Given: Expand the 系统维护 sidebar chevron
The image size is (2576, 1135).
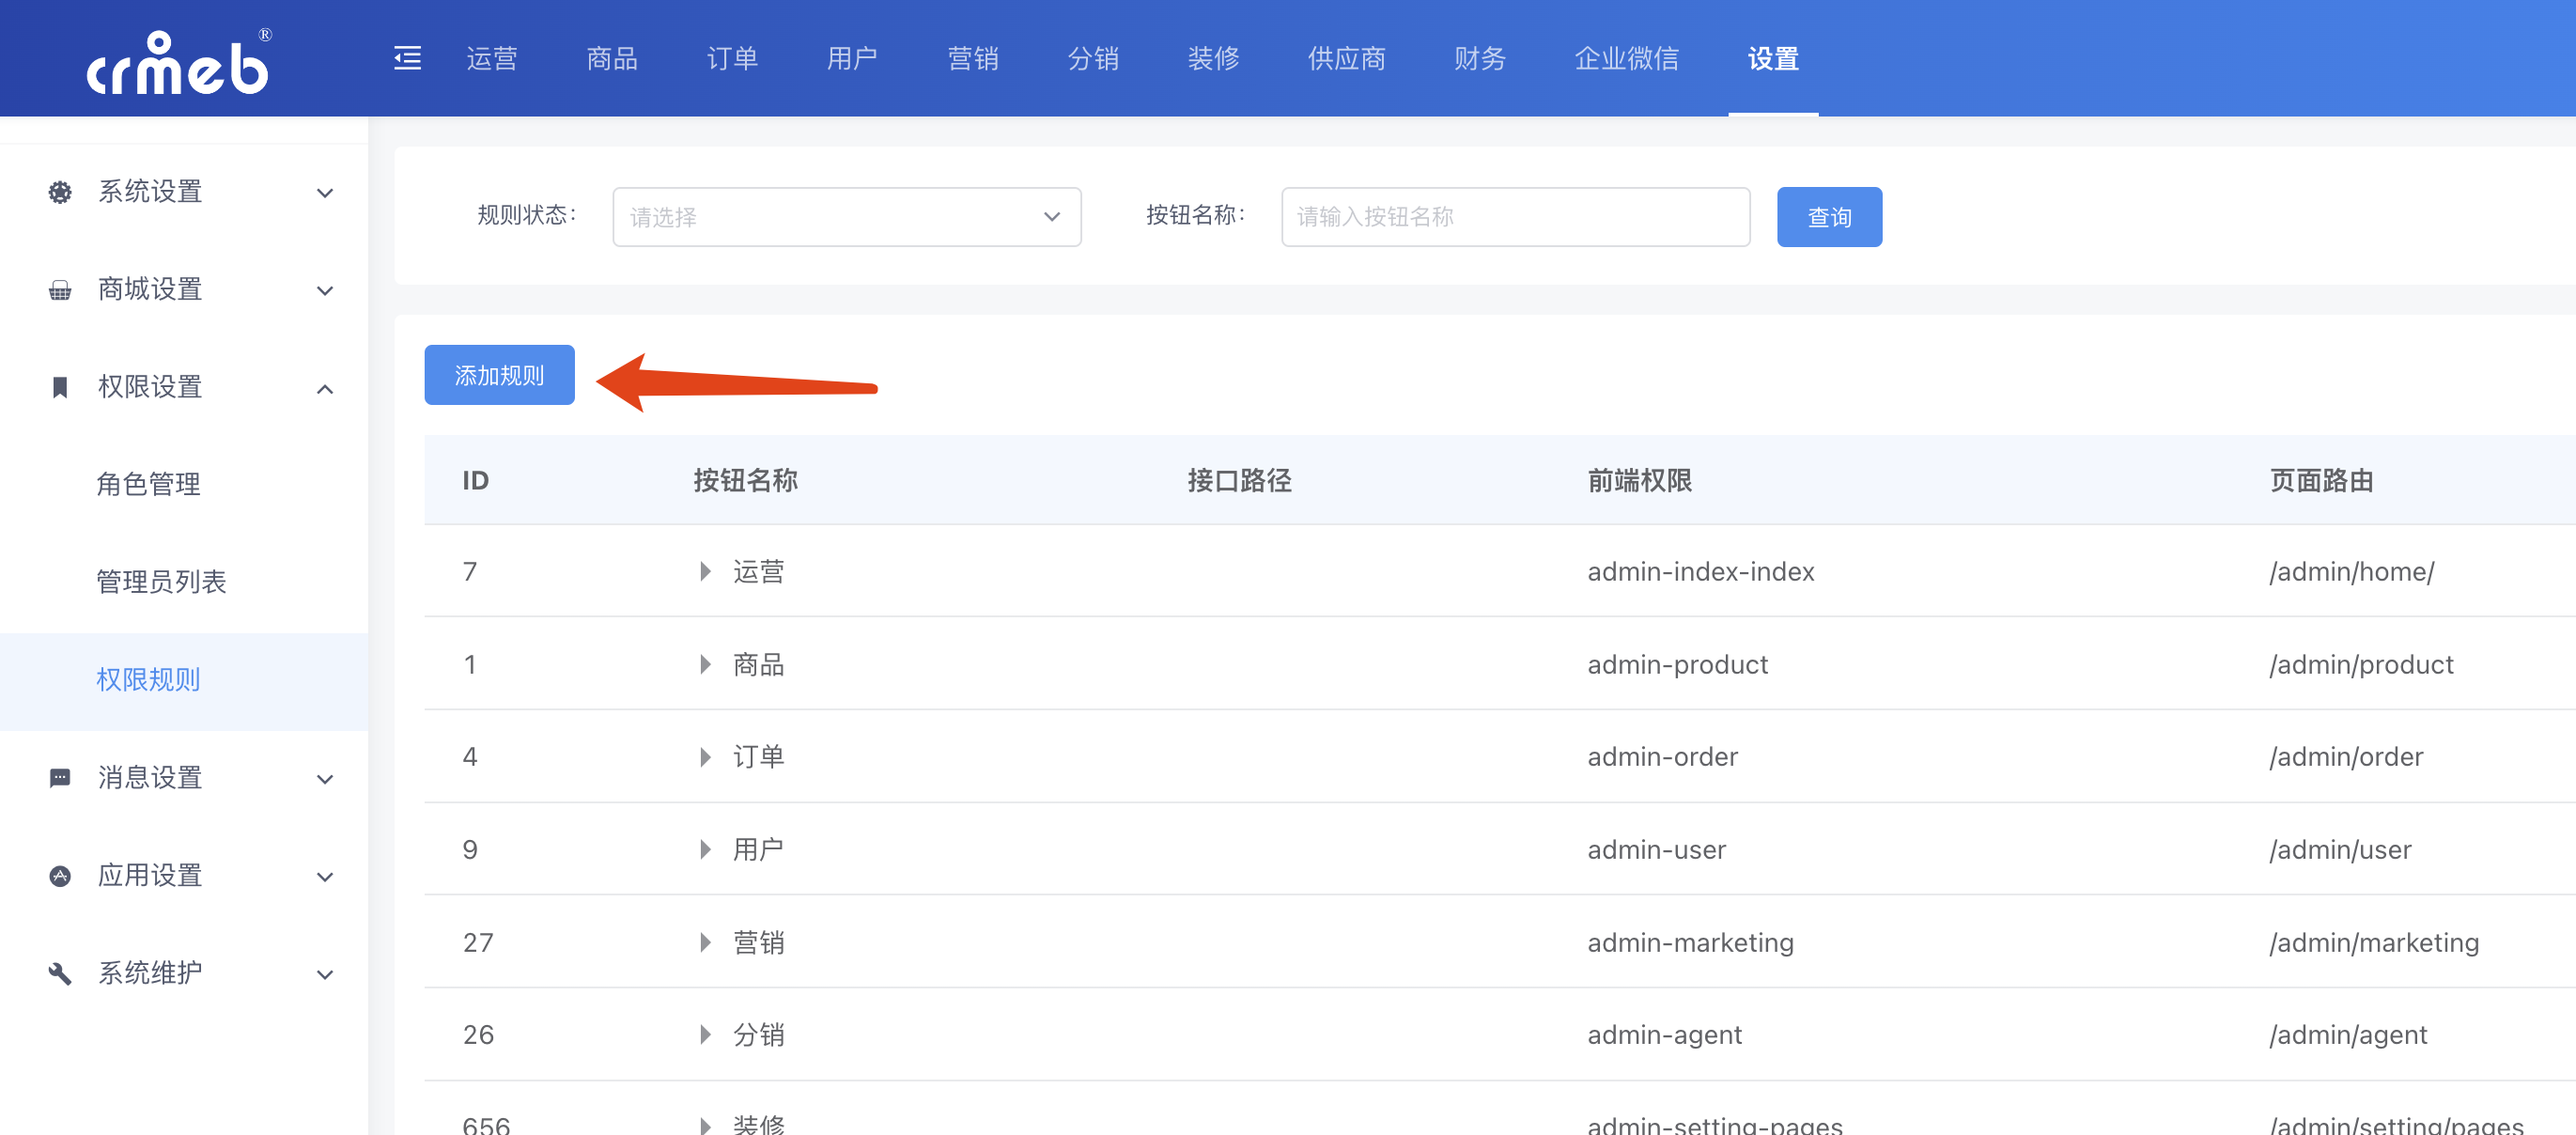Looking at the screenshot, I should pyautogui.click(x=325, y=975).
